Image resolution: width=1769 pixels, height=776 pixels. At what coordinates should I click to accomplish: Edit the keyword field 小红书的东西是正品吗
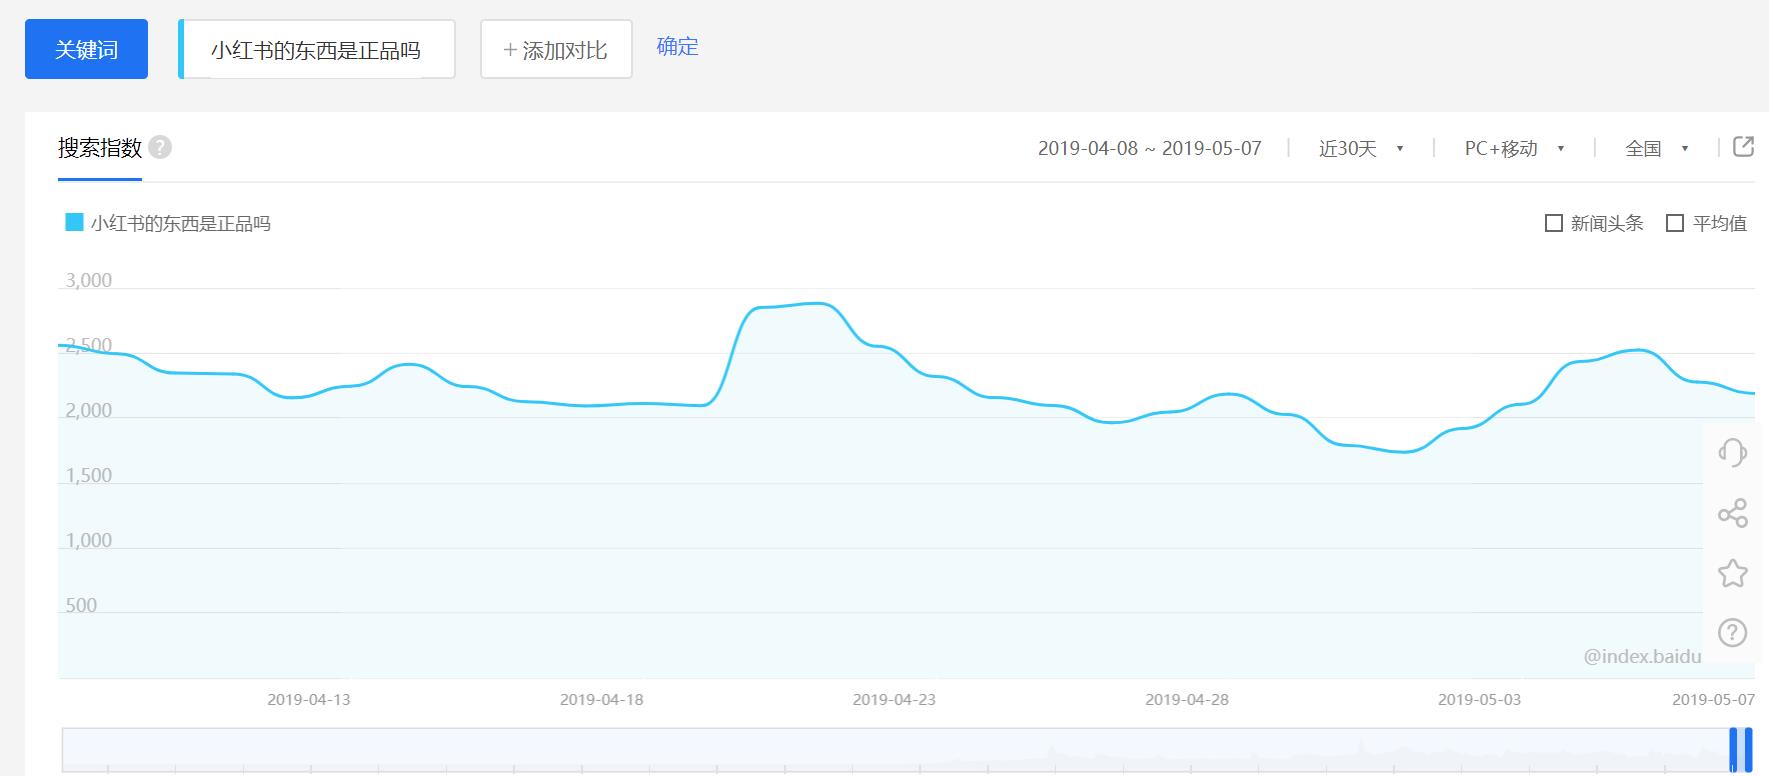click(x=316, y=49)
